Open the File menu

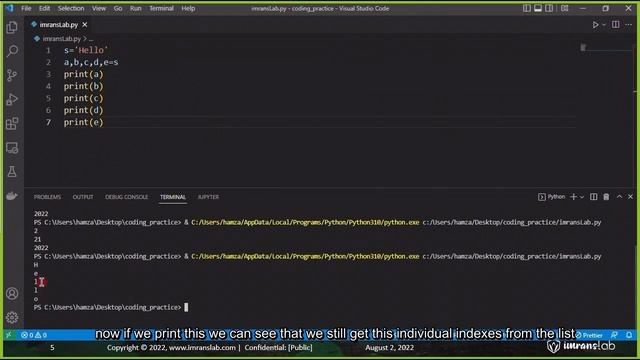coord(26,8)
